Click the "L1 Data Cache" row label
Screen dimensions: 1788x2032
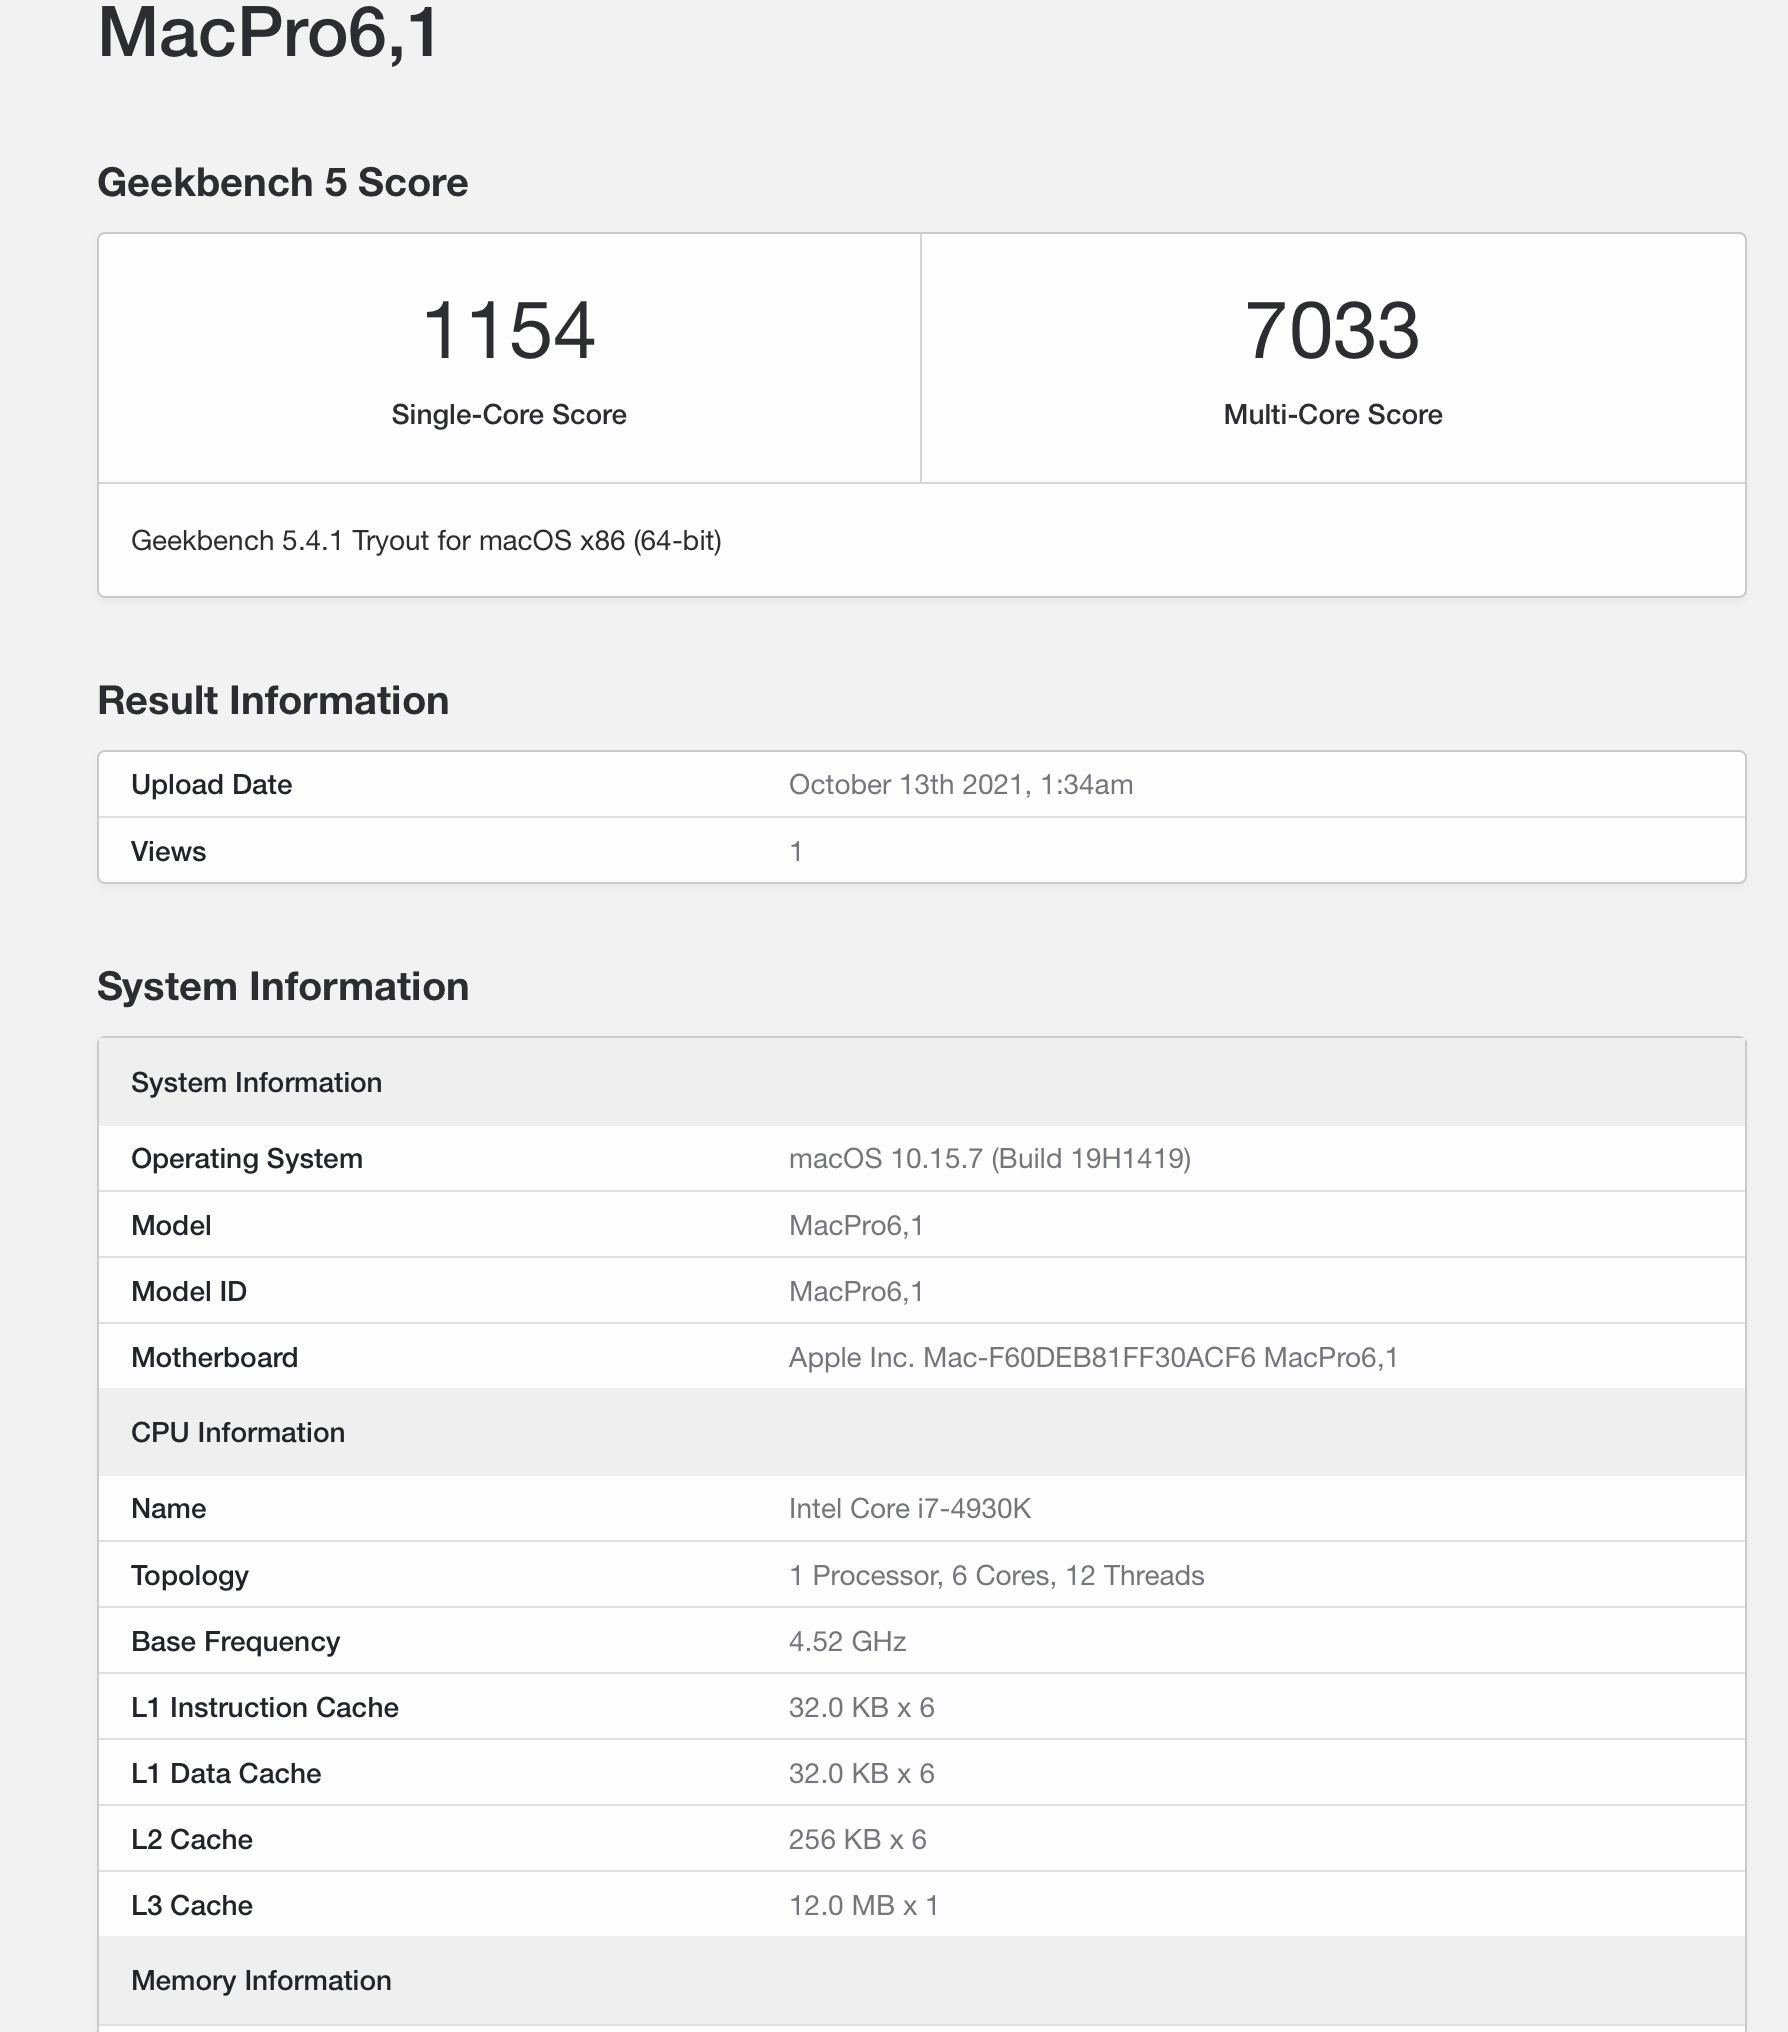click(227, 1774)
